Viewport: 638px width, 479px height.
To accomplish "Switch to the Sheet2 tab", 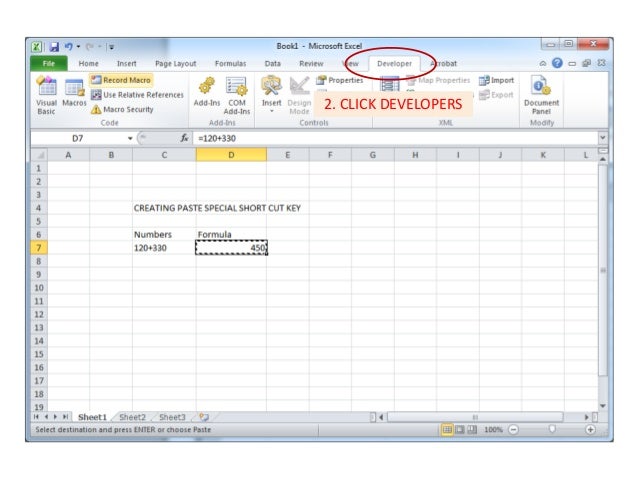I will 132,417.
